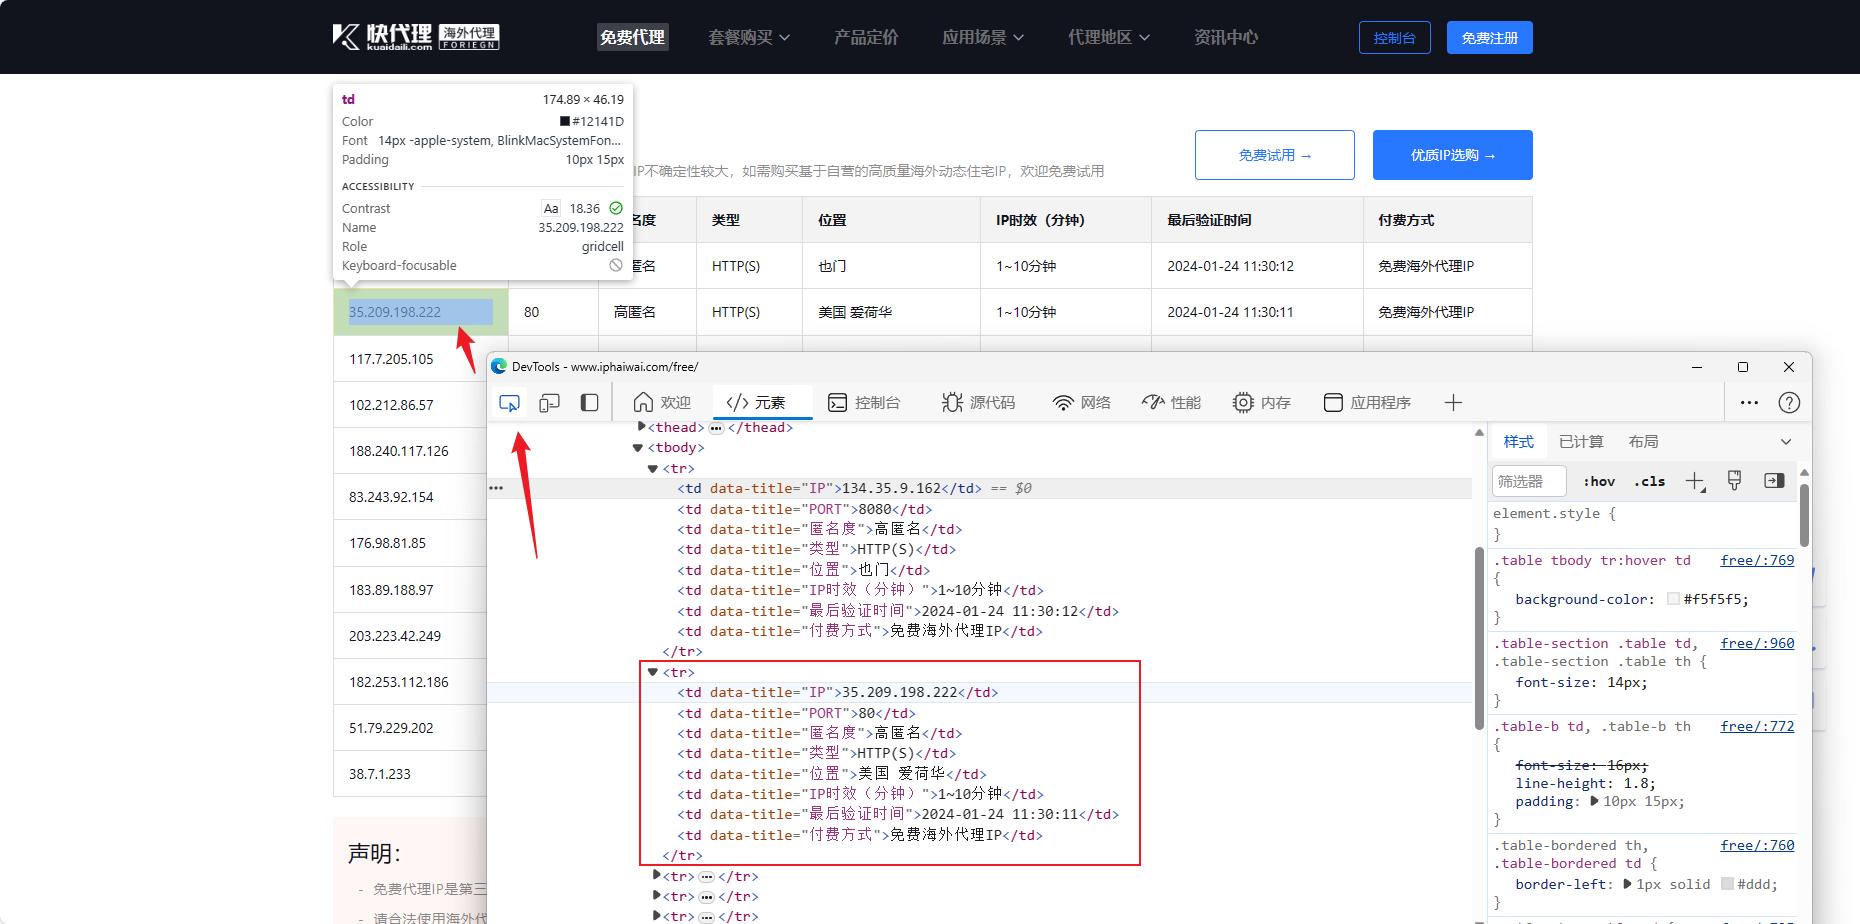The height and width of the screenshot is (924, 1860).
Task: Open the row actions ellipsis beside selected node
Action: click(x=496, y=488)
